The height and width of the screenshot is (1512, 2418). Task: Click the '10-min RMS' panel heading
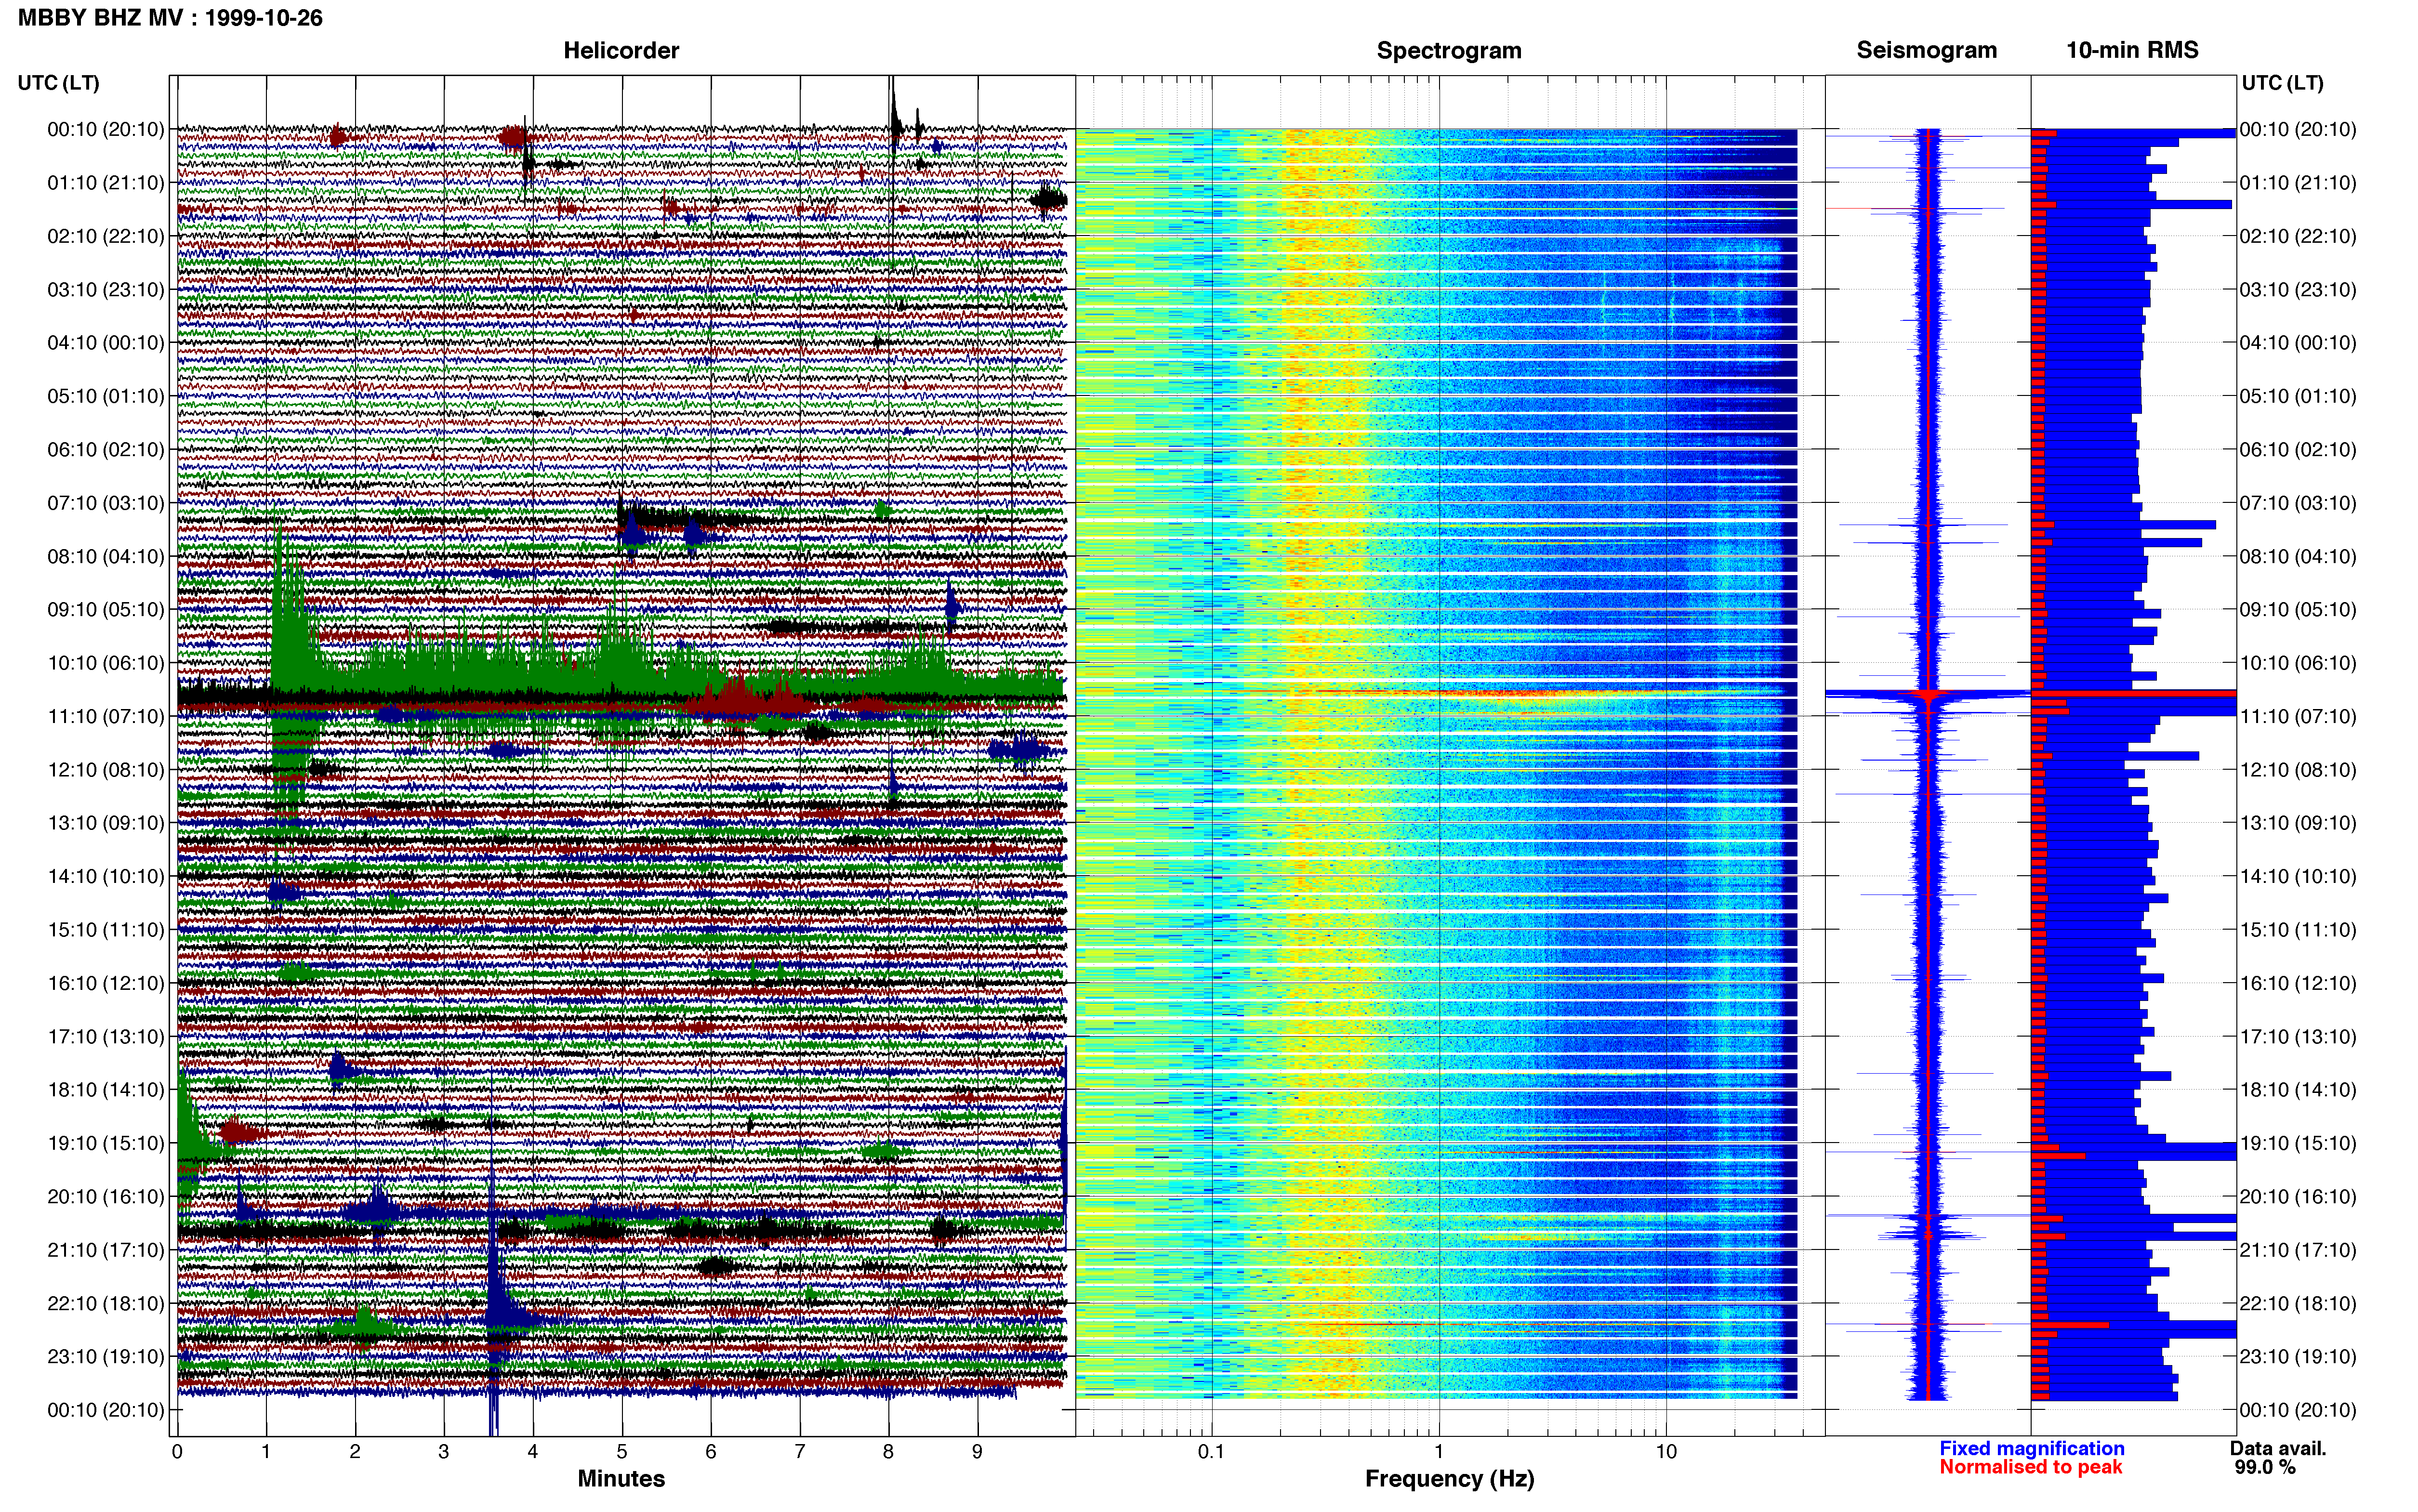point(2132,50)
